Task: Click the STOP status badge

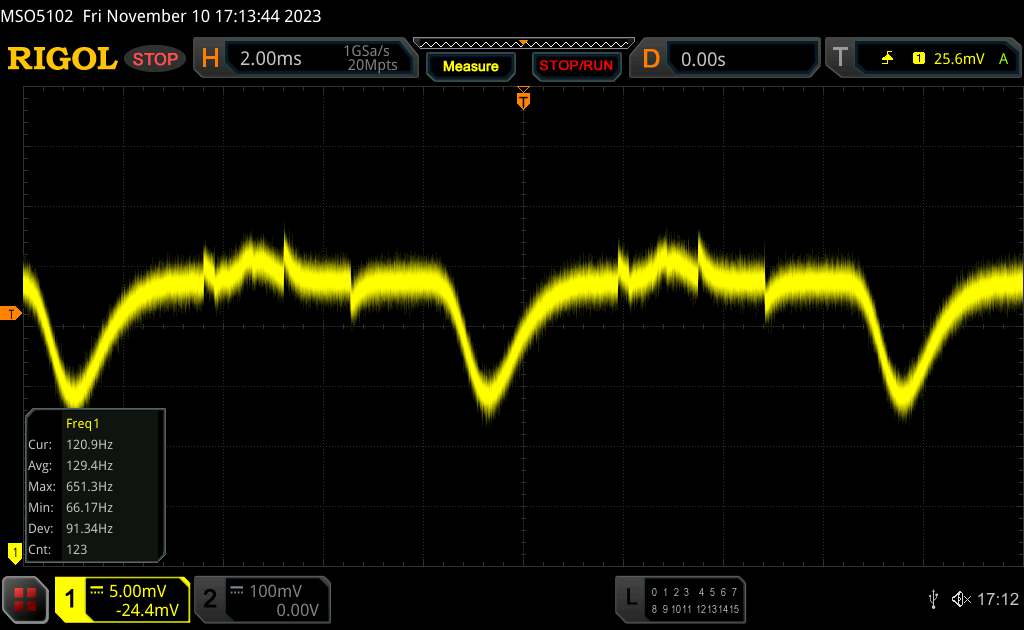Action: point(155,59)
